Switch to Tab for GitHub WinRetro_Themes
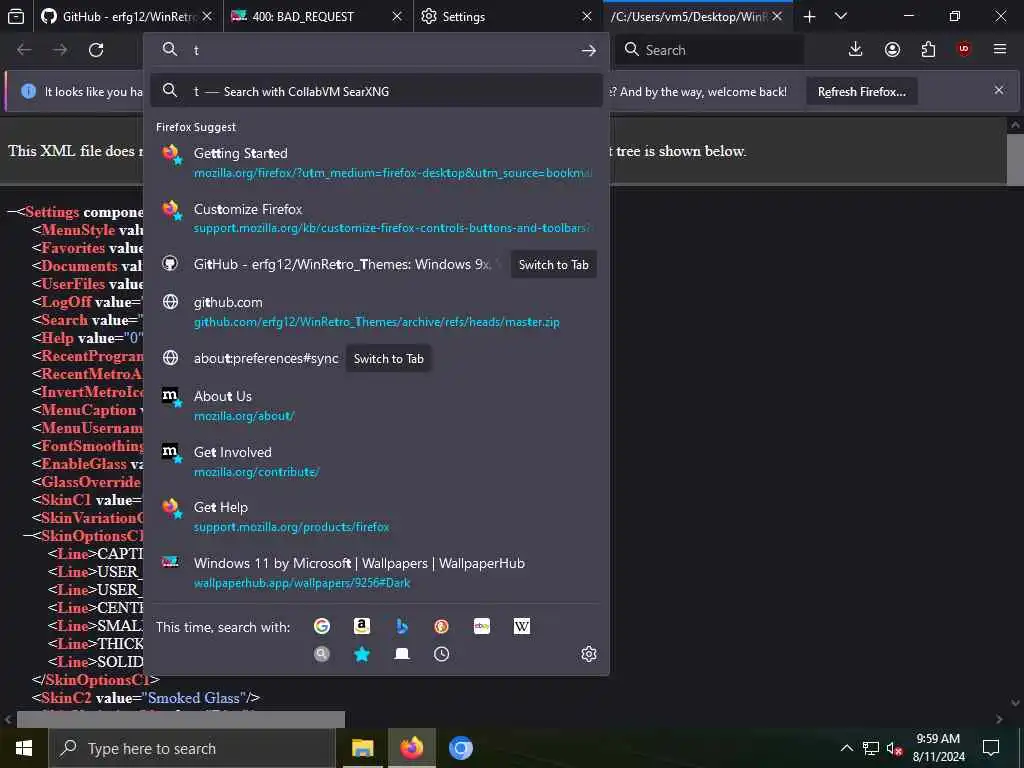This screenshot has width=1024, height=768. [x=553, y=264]
